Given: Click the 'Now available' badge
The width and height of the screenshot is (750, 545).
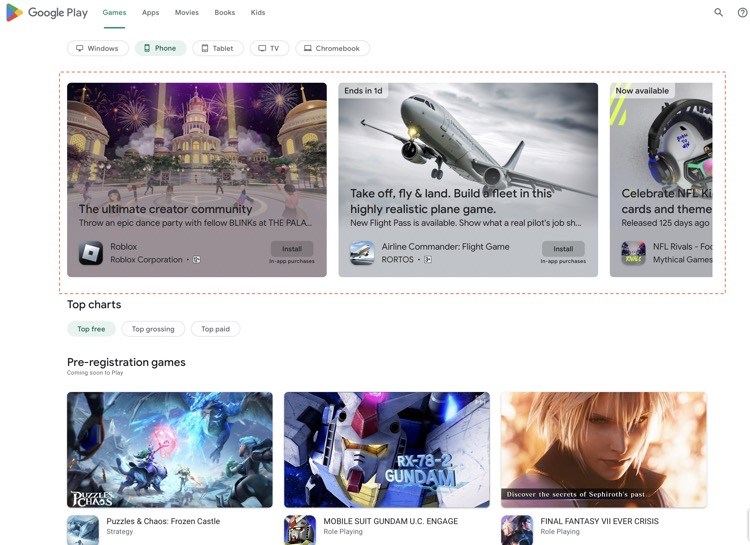Looking at the screenshot, I should tap(642, 90).
